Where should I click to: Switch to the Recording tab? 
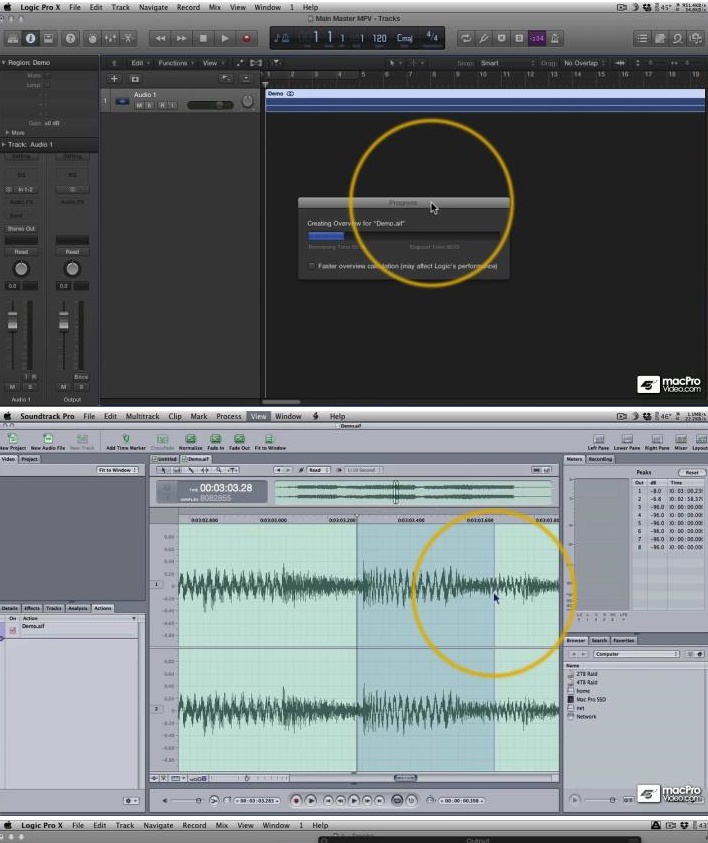coord(600,459)
